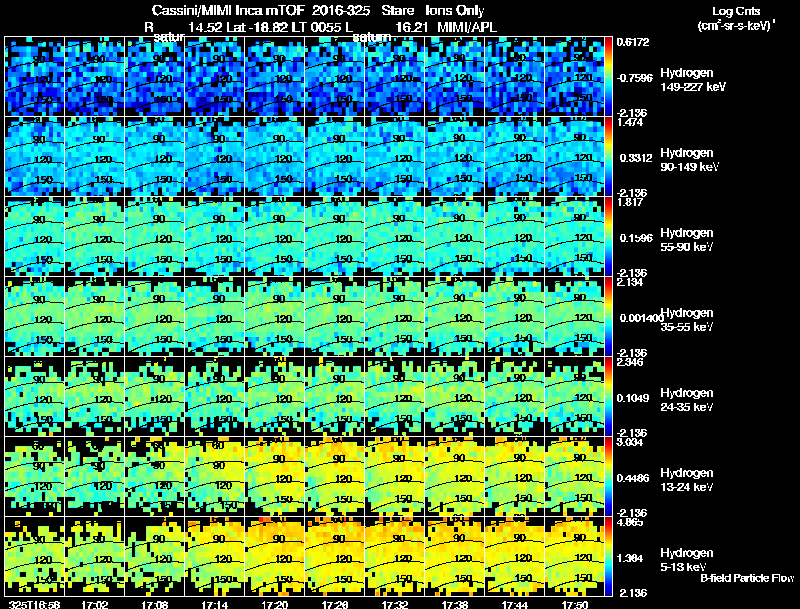This screenshot has width=800, height=609.
Task: Click the '0.001400' colorbar midpoint value
Action: click(640, 318)
